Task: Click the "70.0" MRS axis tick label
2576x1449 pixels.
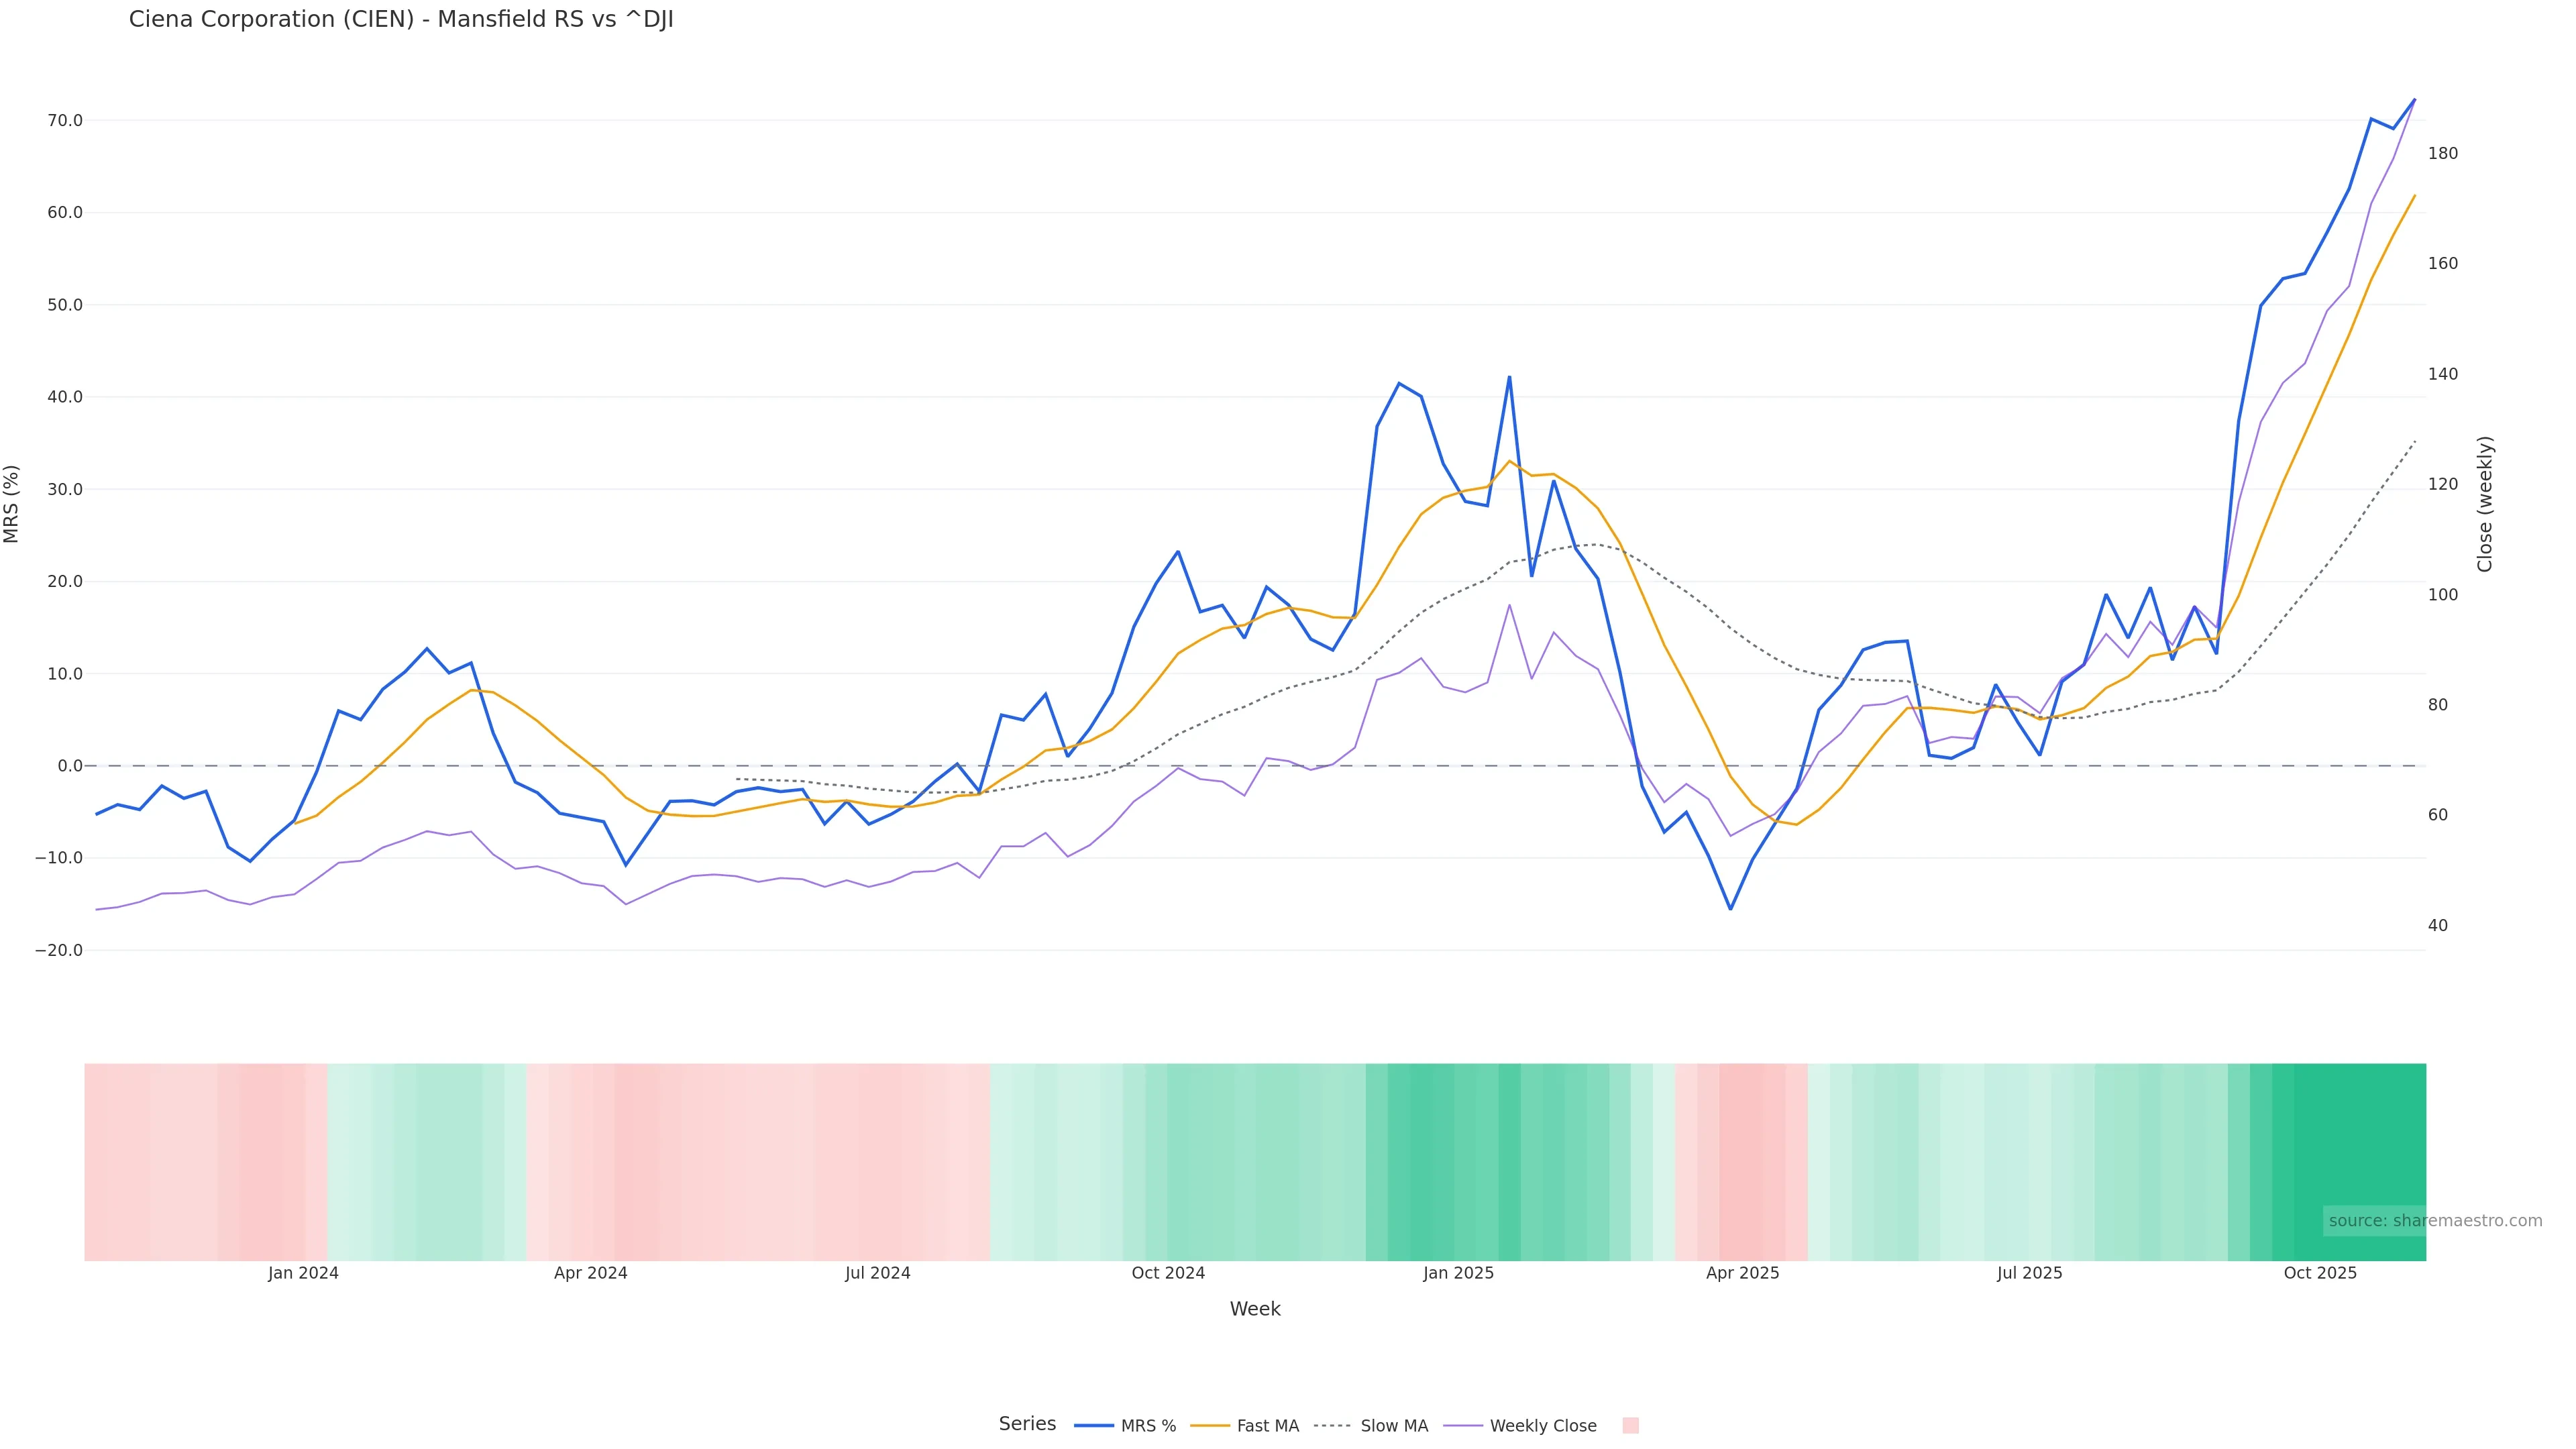Action: tap(65, 121)
